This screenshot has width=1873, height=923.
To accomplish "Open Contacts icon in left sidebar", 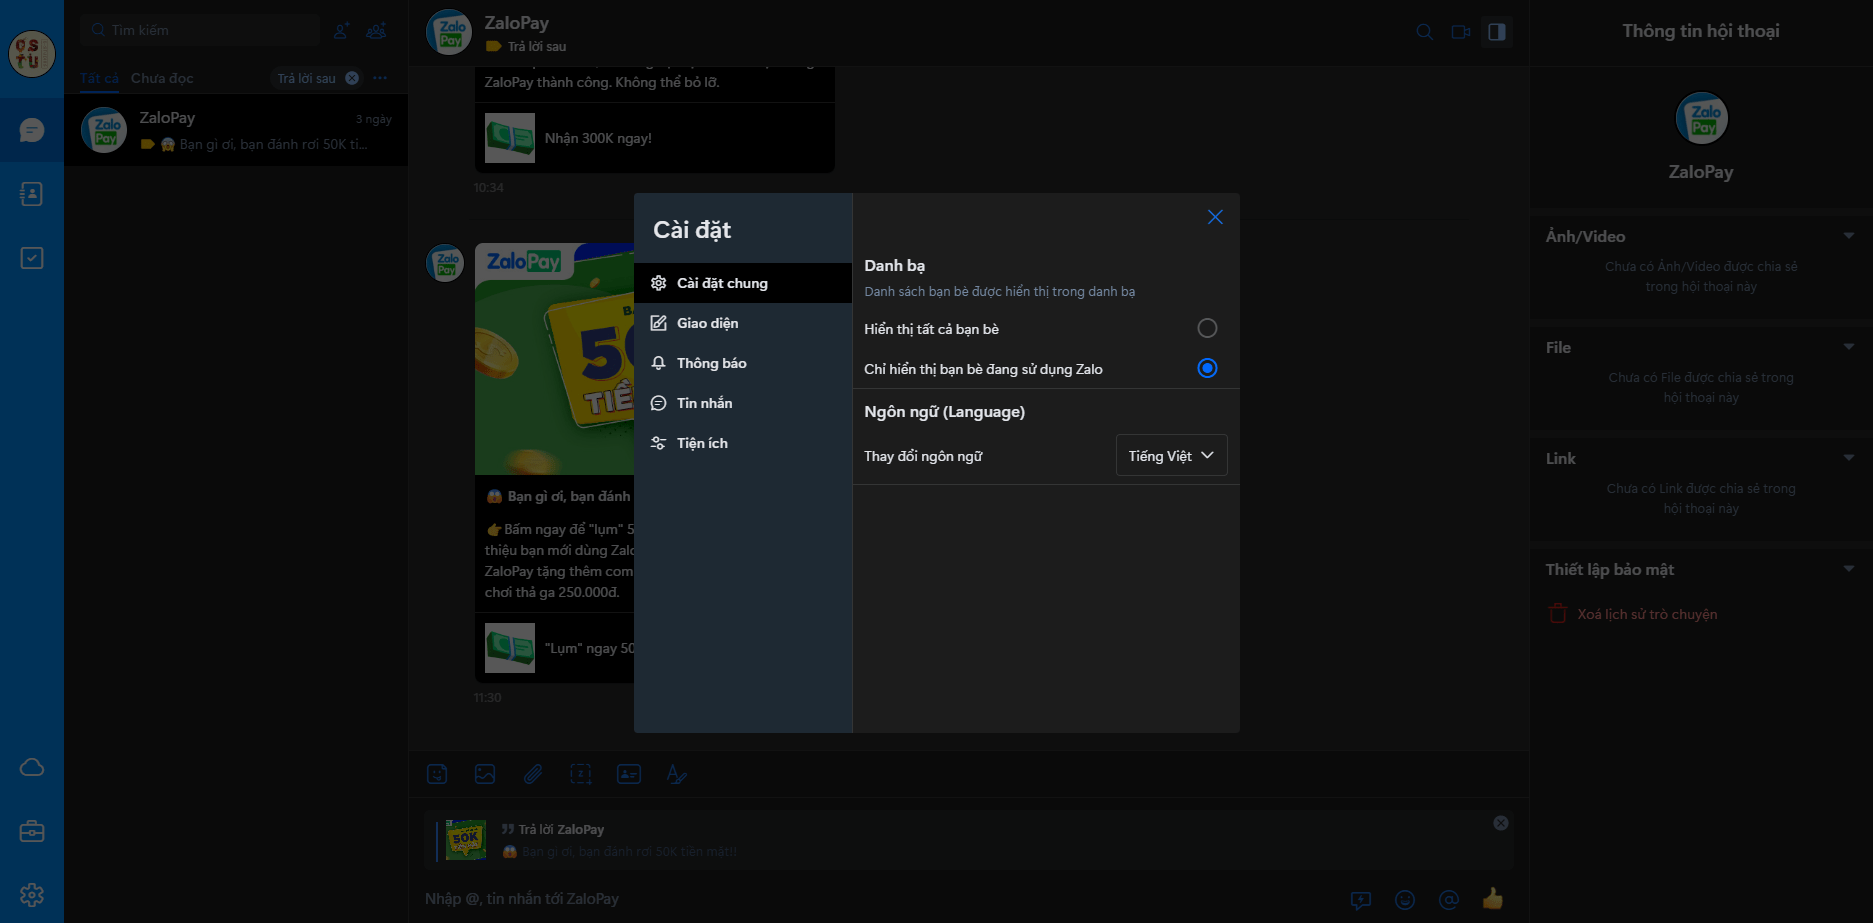I will tap(31, 194).
